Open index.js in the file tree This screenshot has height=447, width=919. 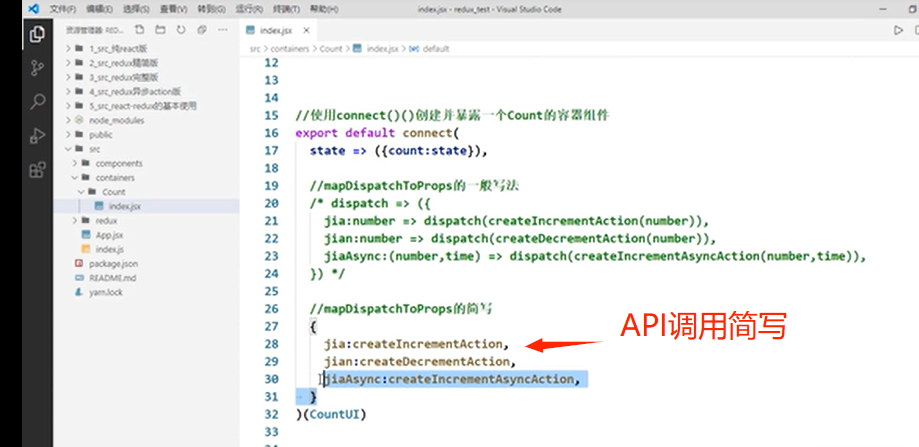pyautogui.click(x=110, y=250)
